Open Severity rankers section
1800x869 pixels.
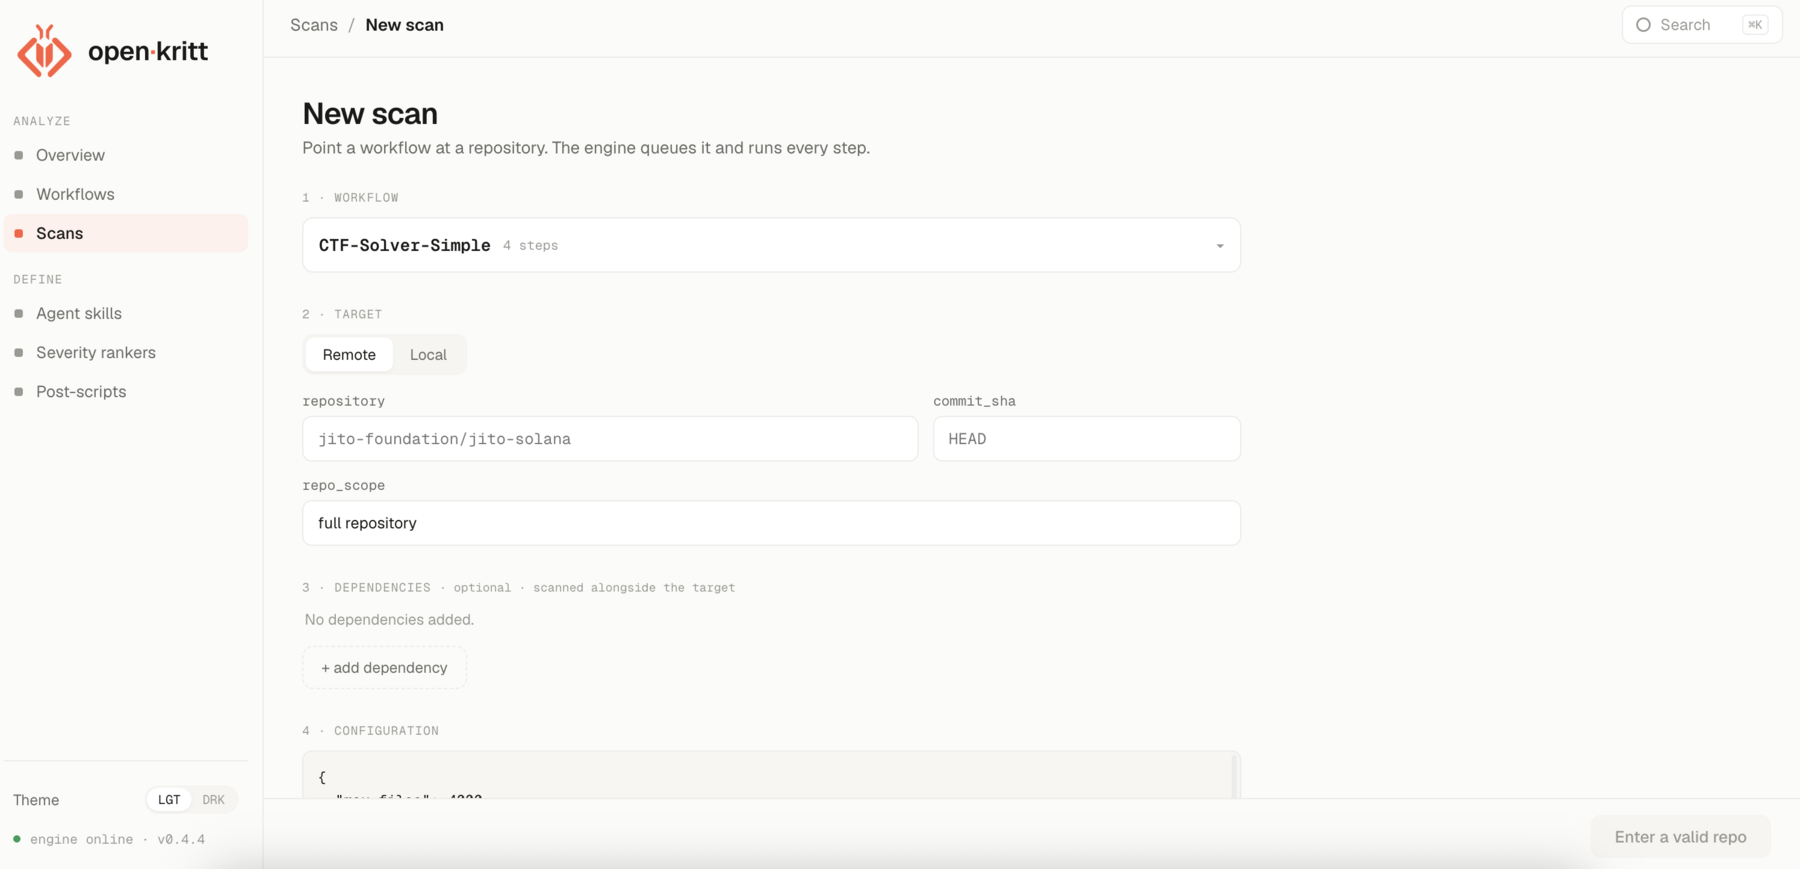point(126,352)
